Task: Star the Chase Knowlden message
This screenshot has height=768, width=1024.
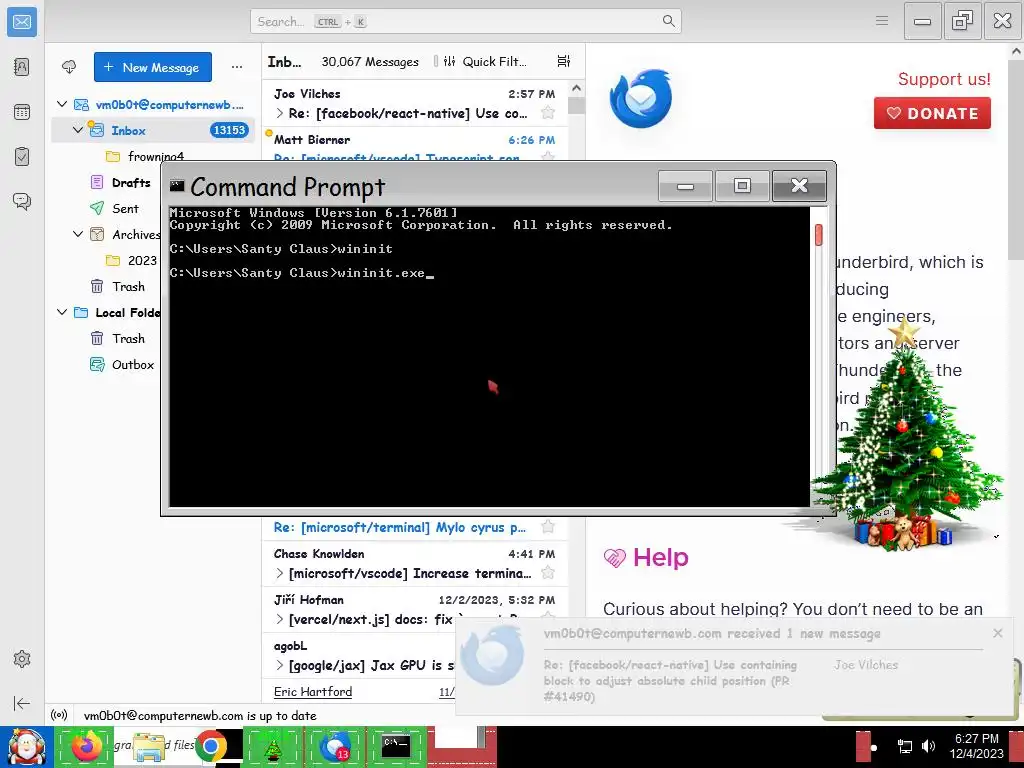Action: pyautogui.click(x=548, y=573)
